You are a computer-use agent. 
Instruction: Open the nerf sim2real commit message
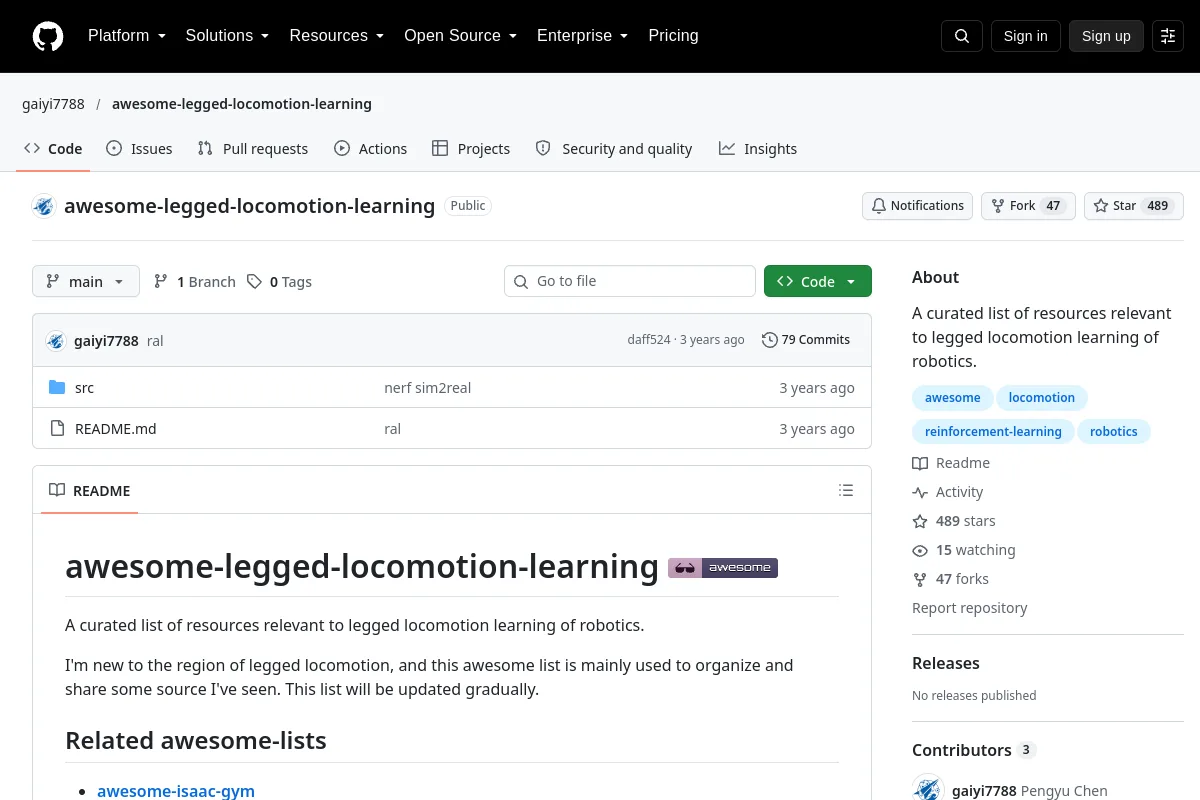[427, 388]
